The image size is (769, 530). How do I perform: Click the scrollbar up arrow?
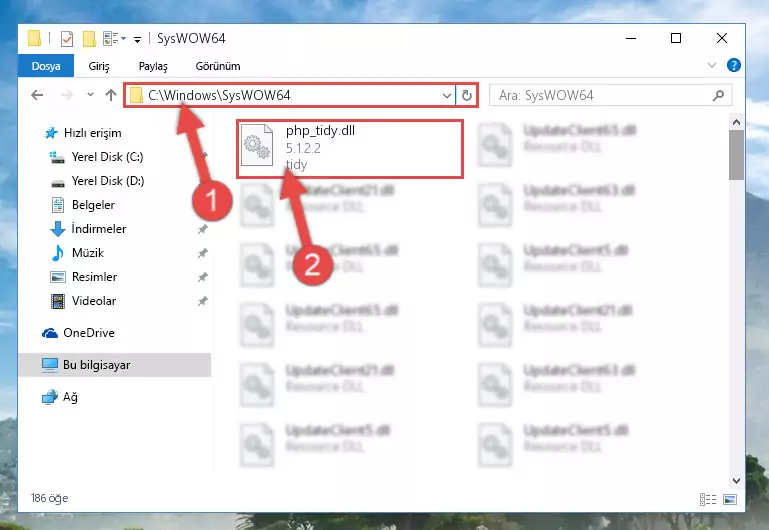coord(736,122)
